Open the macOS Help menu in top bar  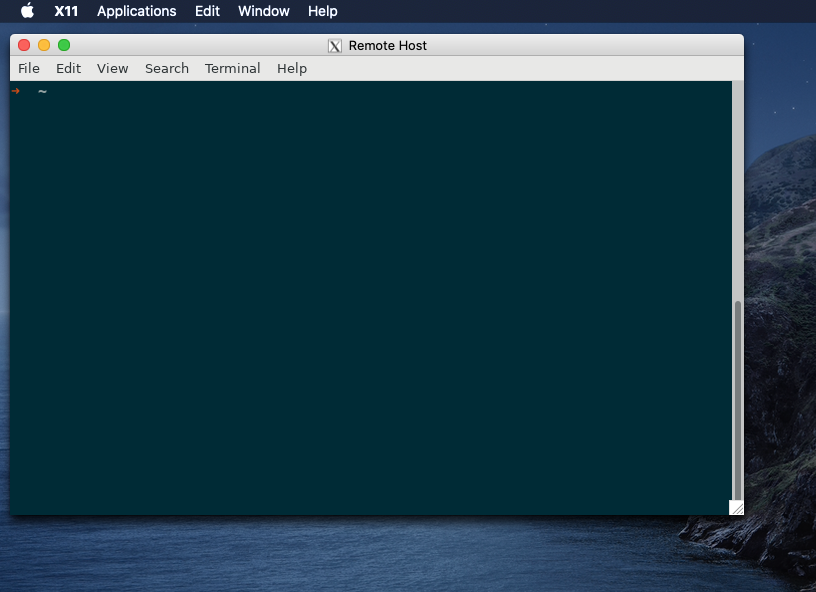point(323,11)
